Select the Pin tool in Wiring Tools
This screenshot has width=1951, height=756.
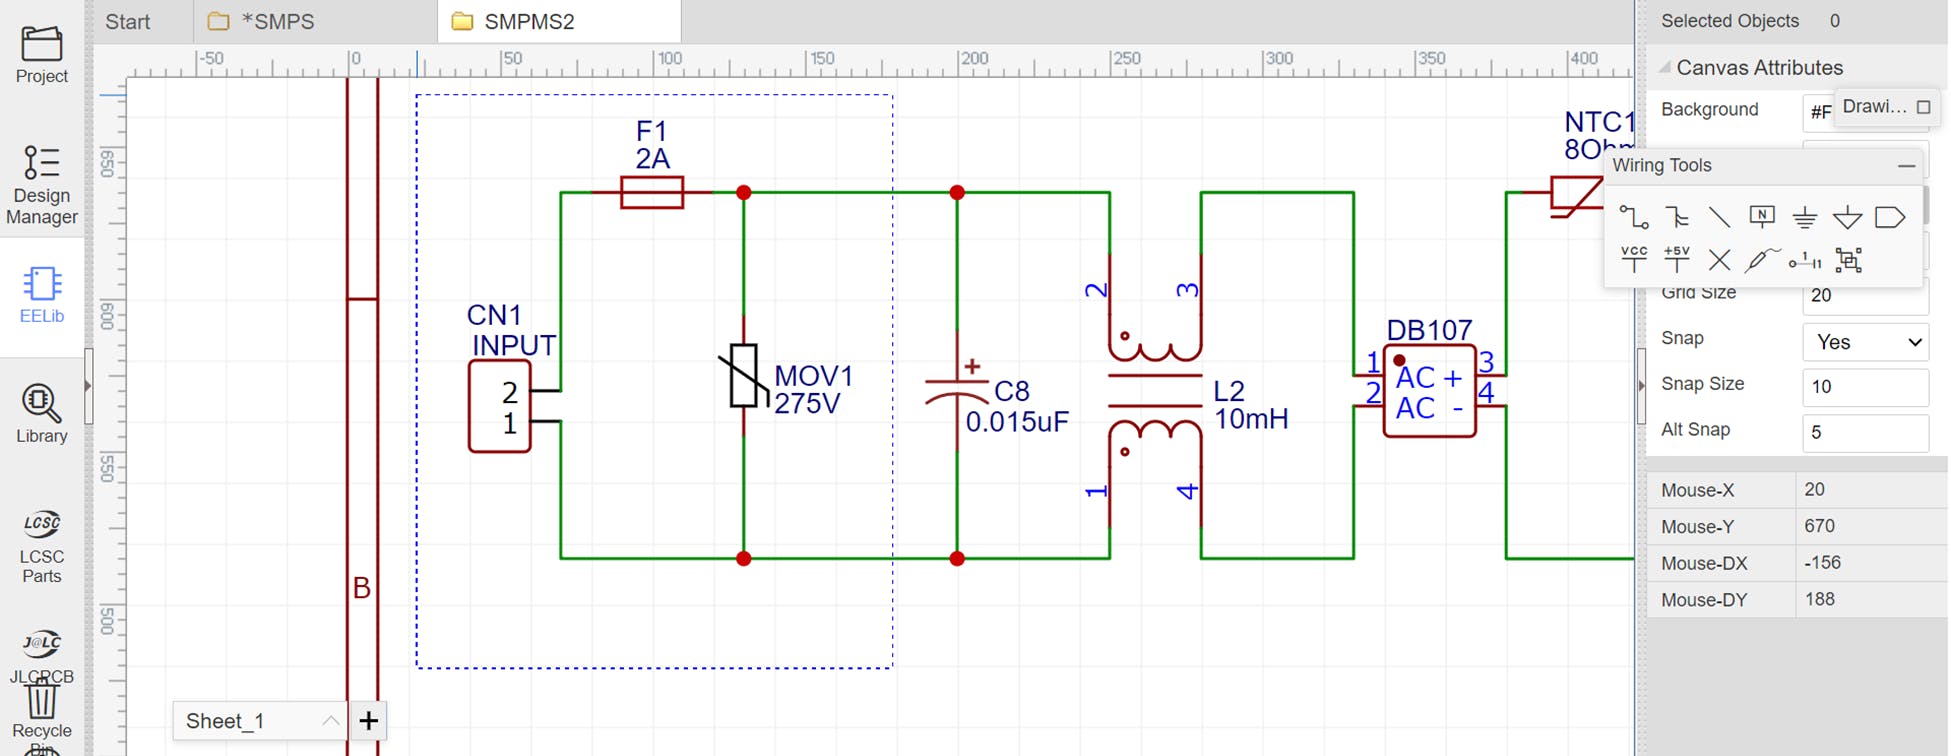[1805, 261]
